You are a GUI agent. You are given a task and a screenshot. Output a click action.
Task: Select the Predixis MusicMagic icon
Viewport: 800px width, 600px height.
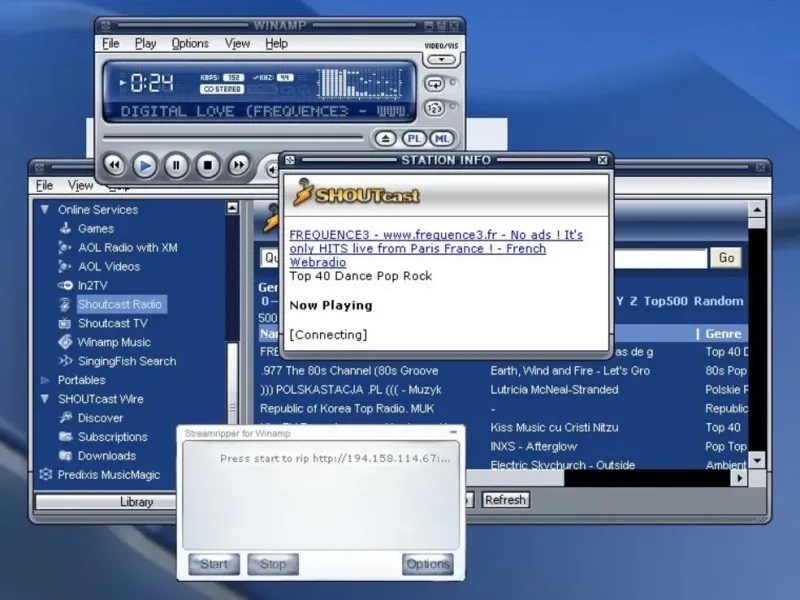[x=45, y=474]
